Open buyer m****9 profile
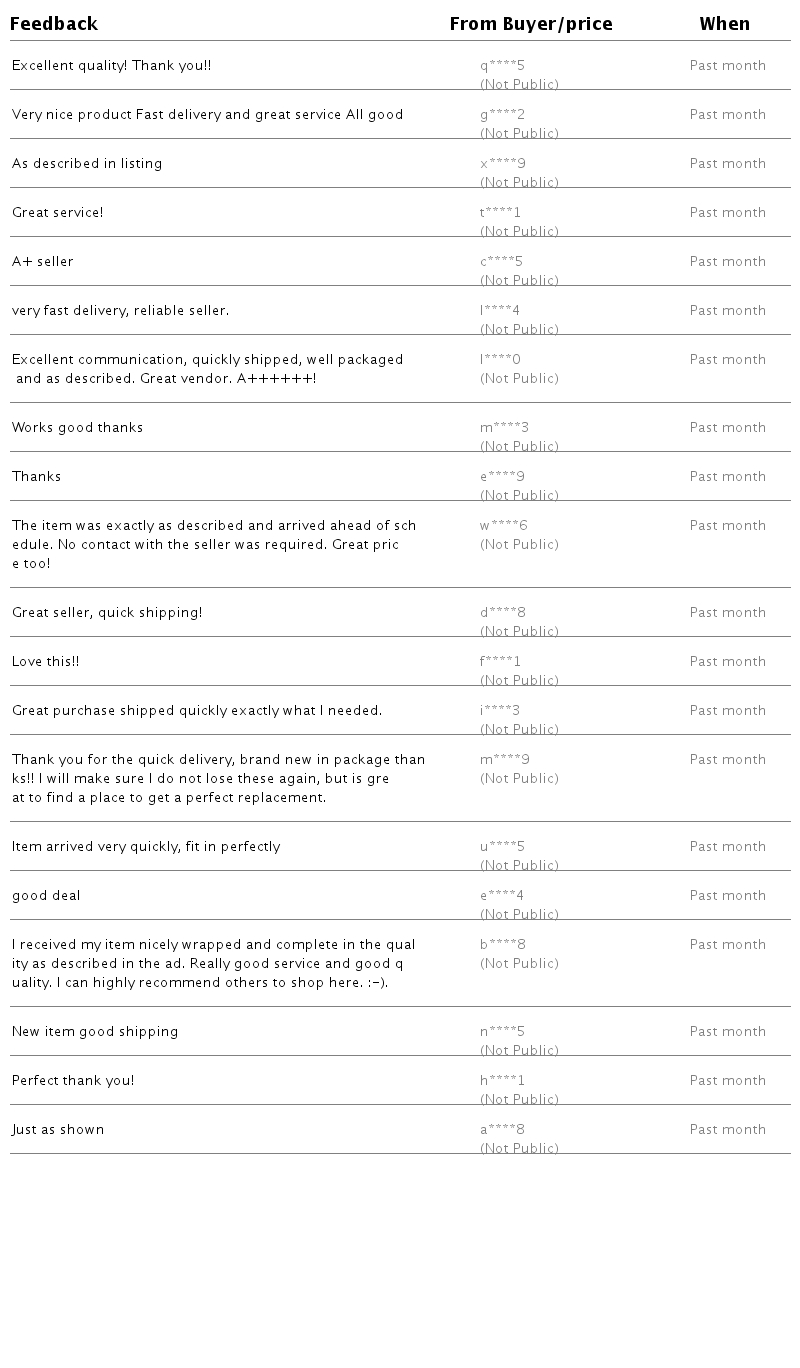The width and height of the screenshot is (800, 1368). [x=505, y=760]
